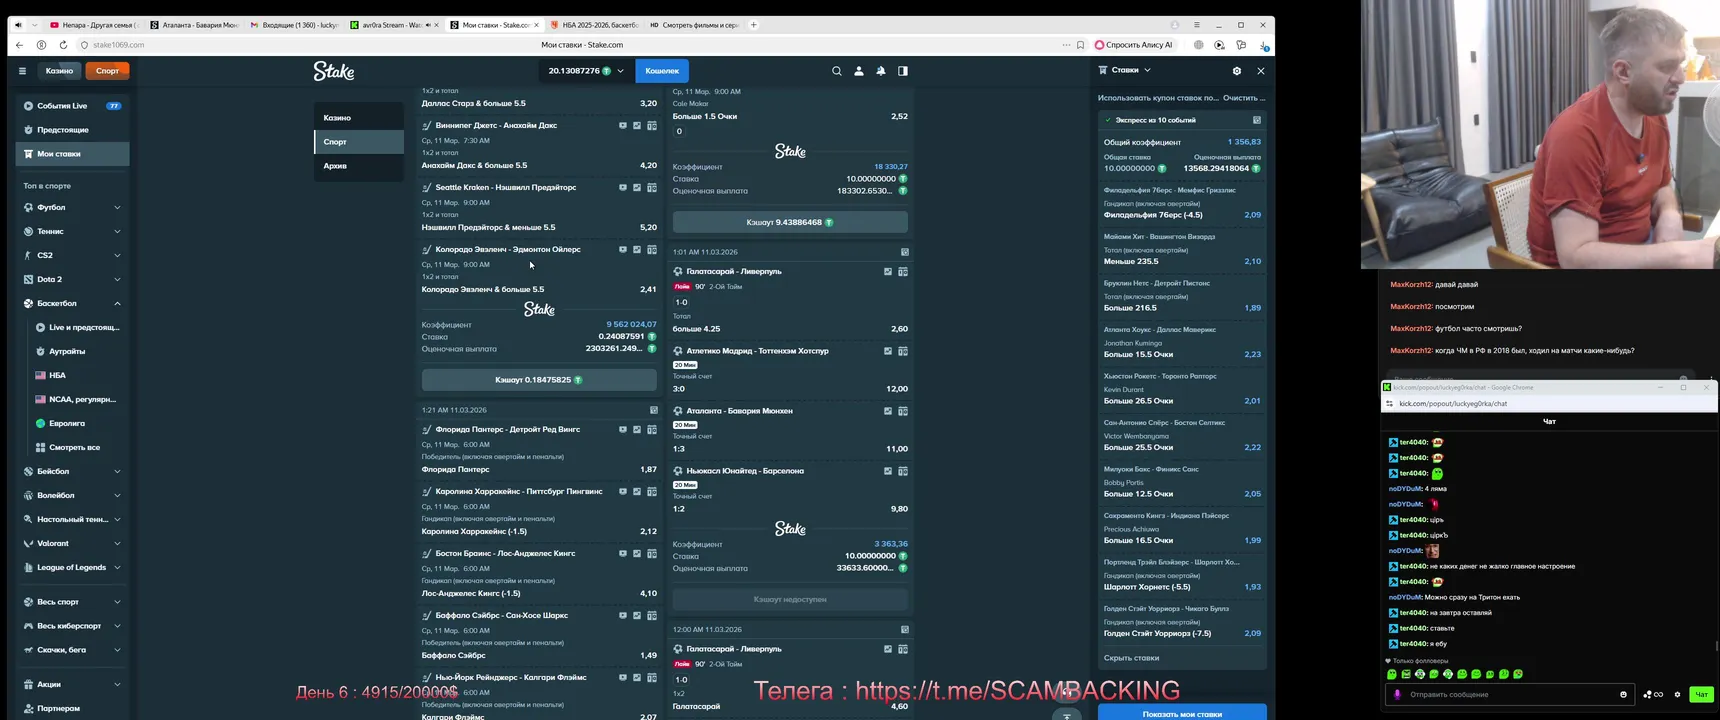
Task: Focus the Отправить сообщение chat input field
Action: tap(1509, 694)
